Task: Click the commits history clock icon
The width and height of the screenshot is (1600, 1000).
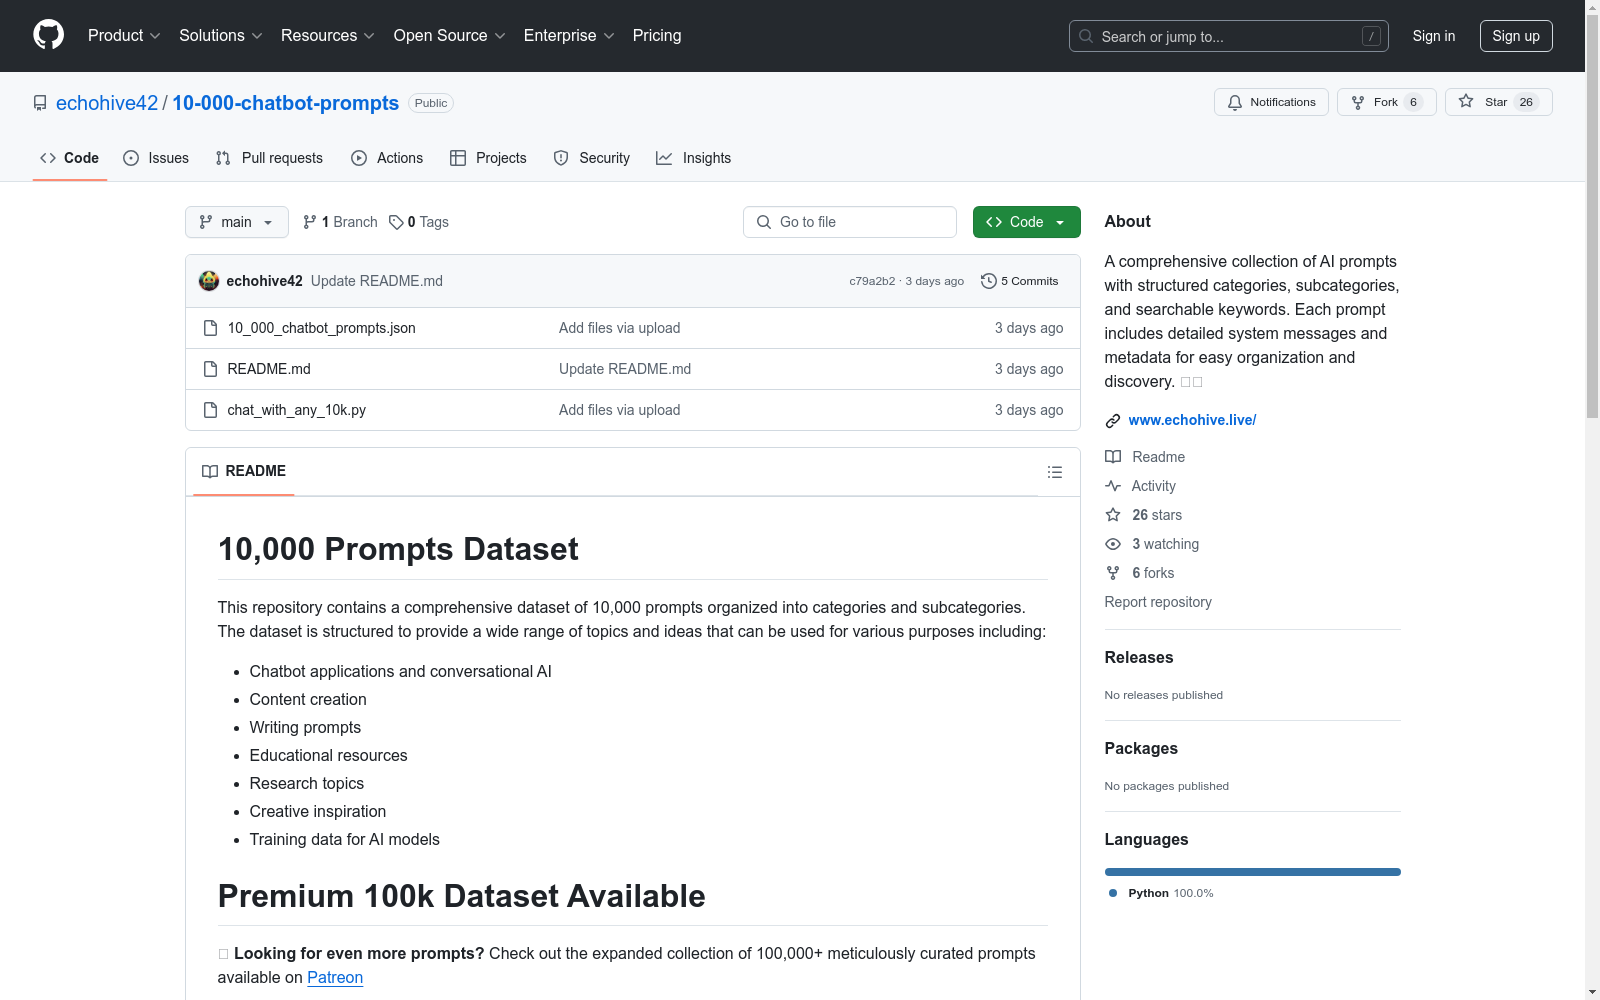Action: pos(988,281)
